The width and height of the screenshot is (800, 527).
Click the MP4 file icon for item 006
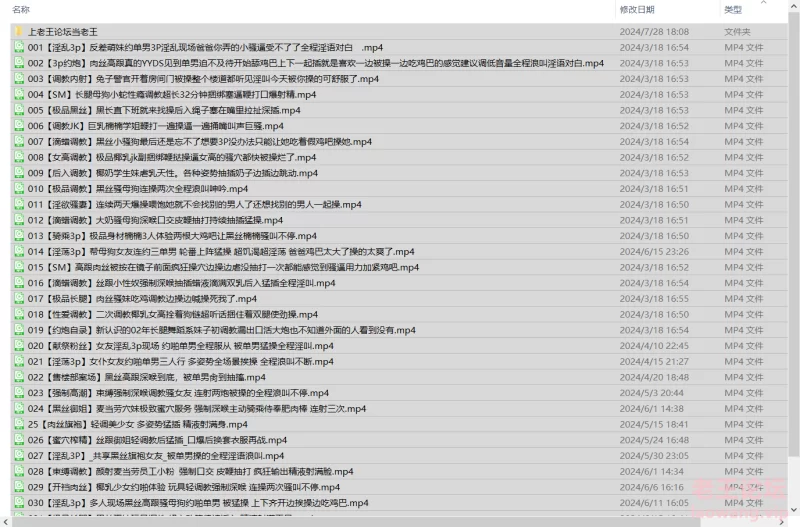(19, 126)
